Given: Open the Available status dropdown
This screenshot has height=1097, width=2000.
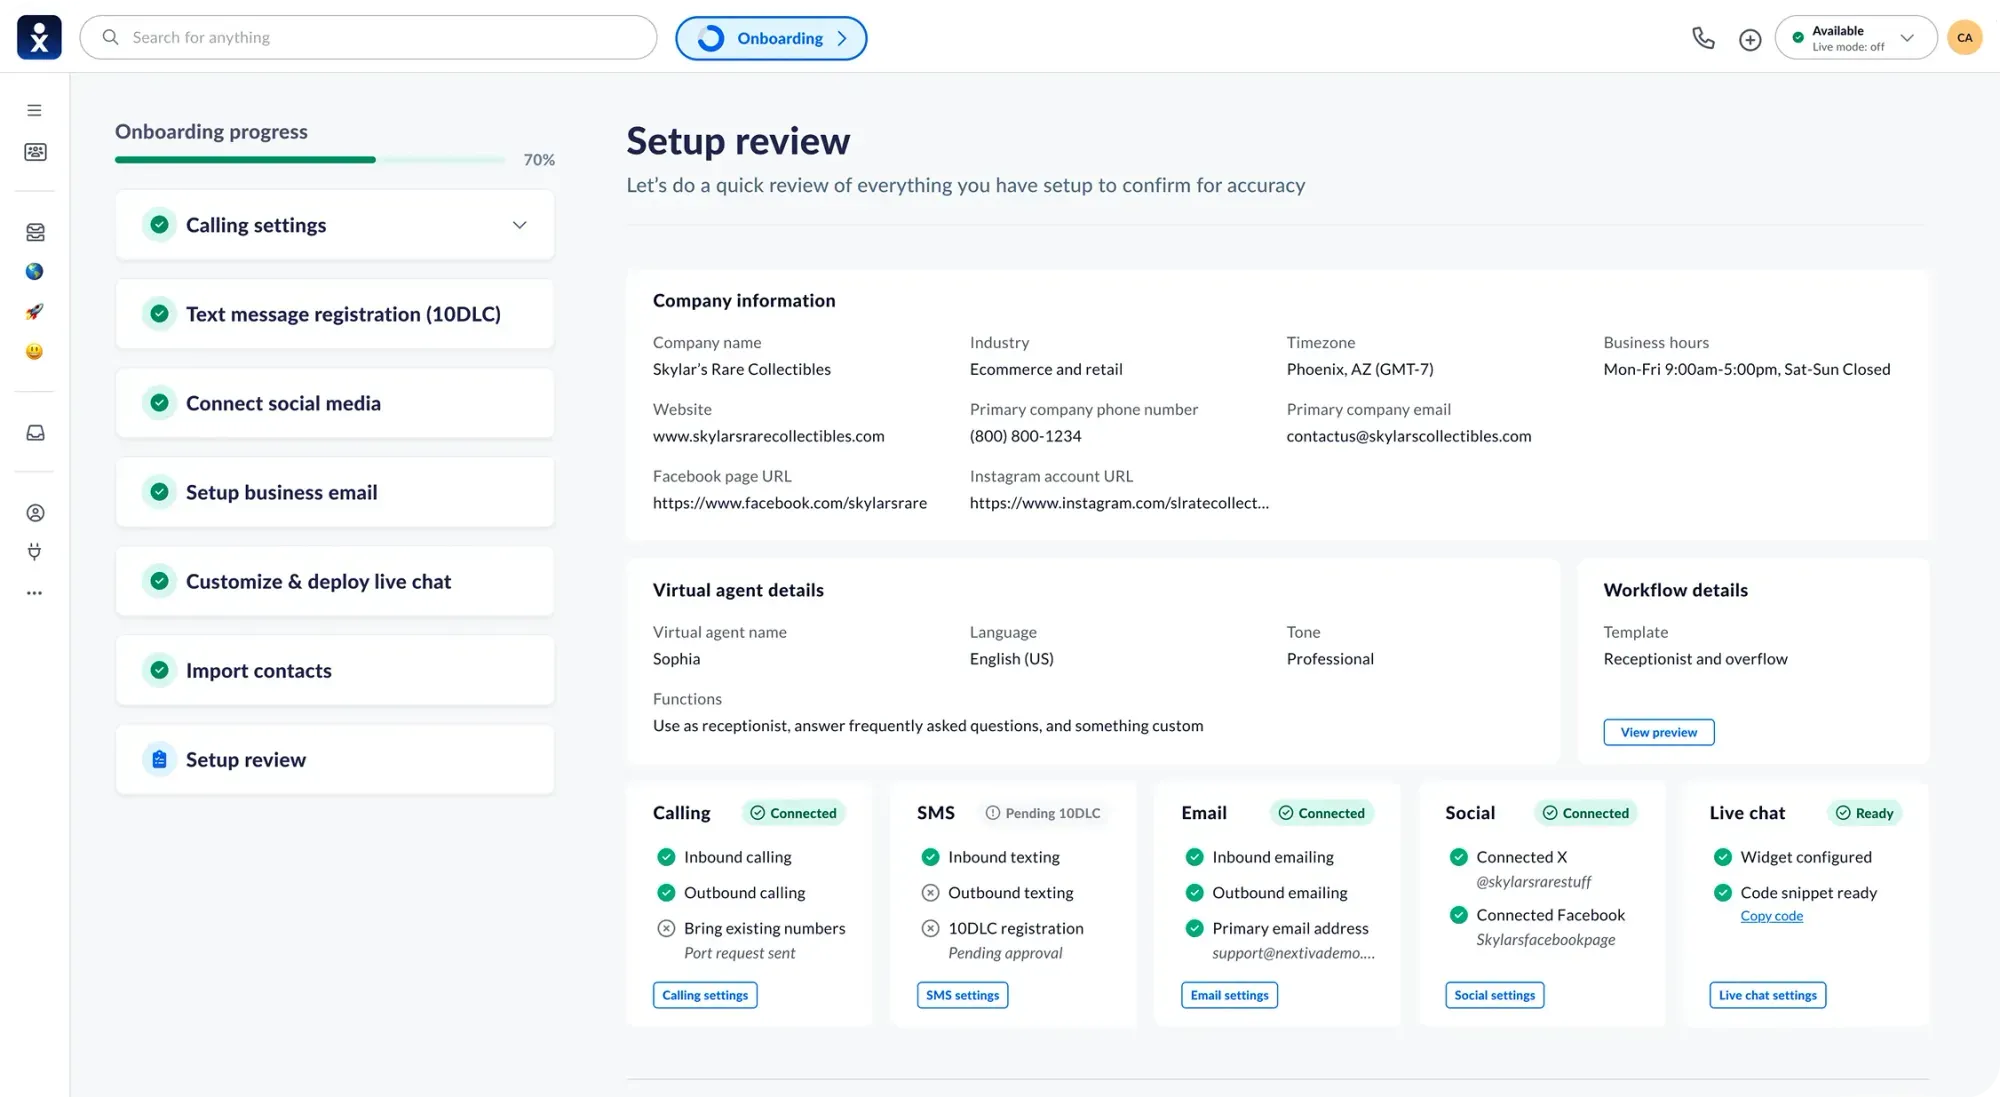Looking at the screenshot, I should pos(1854,37).
